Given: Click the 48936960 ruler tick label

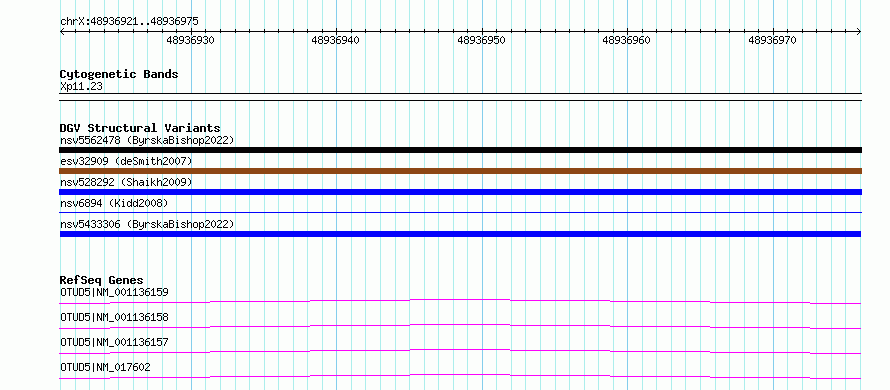Looking at the screenshot, I should (627, 40).
